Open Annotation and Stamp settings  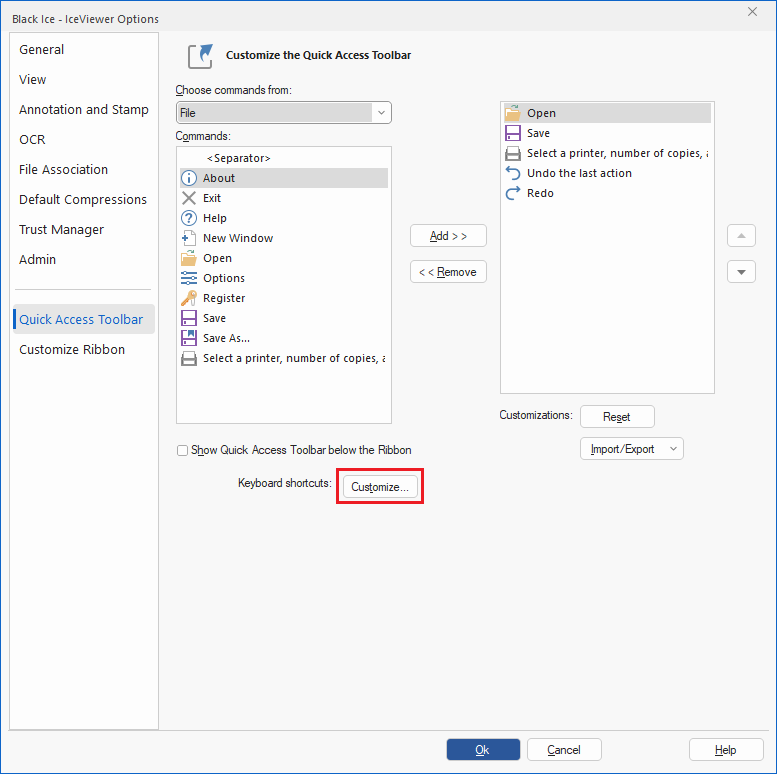click(84, 110)
